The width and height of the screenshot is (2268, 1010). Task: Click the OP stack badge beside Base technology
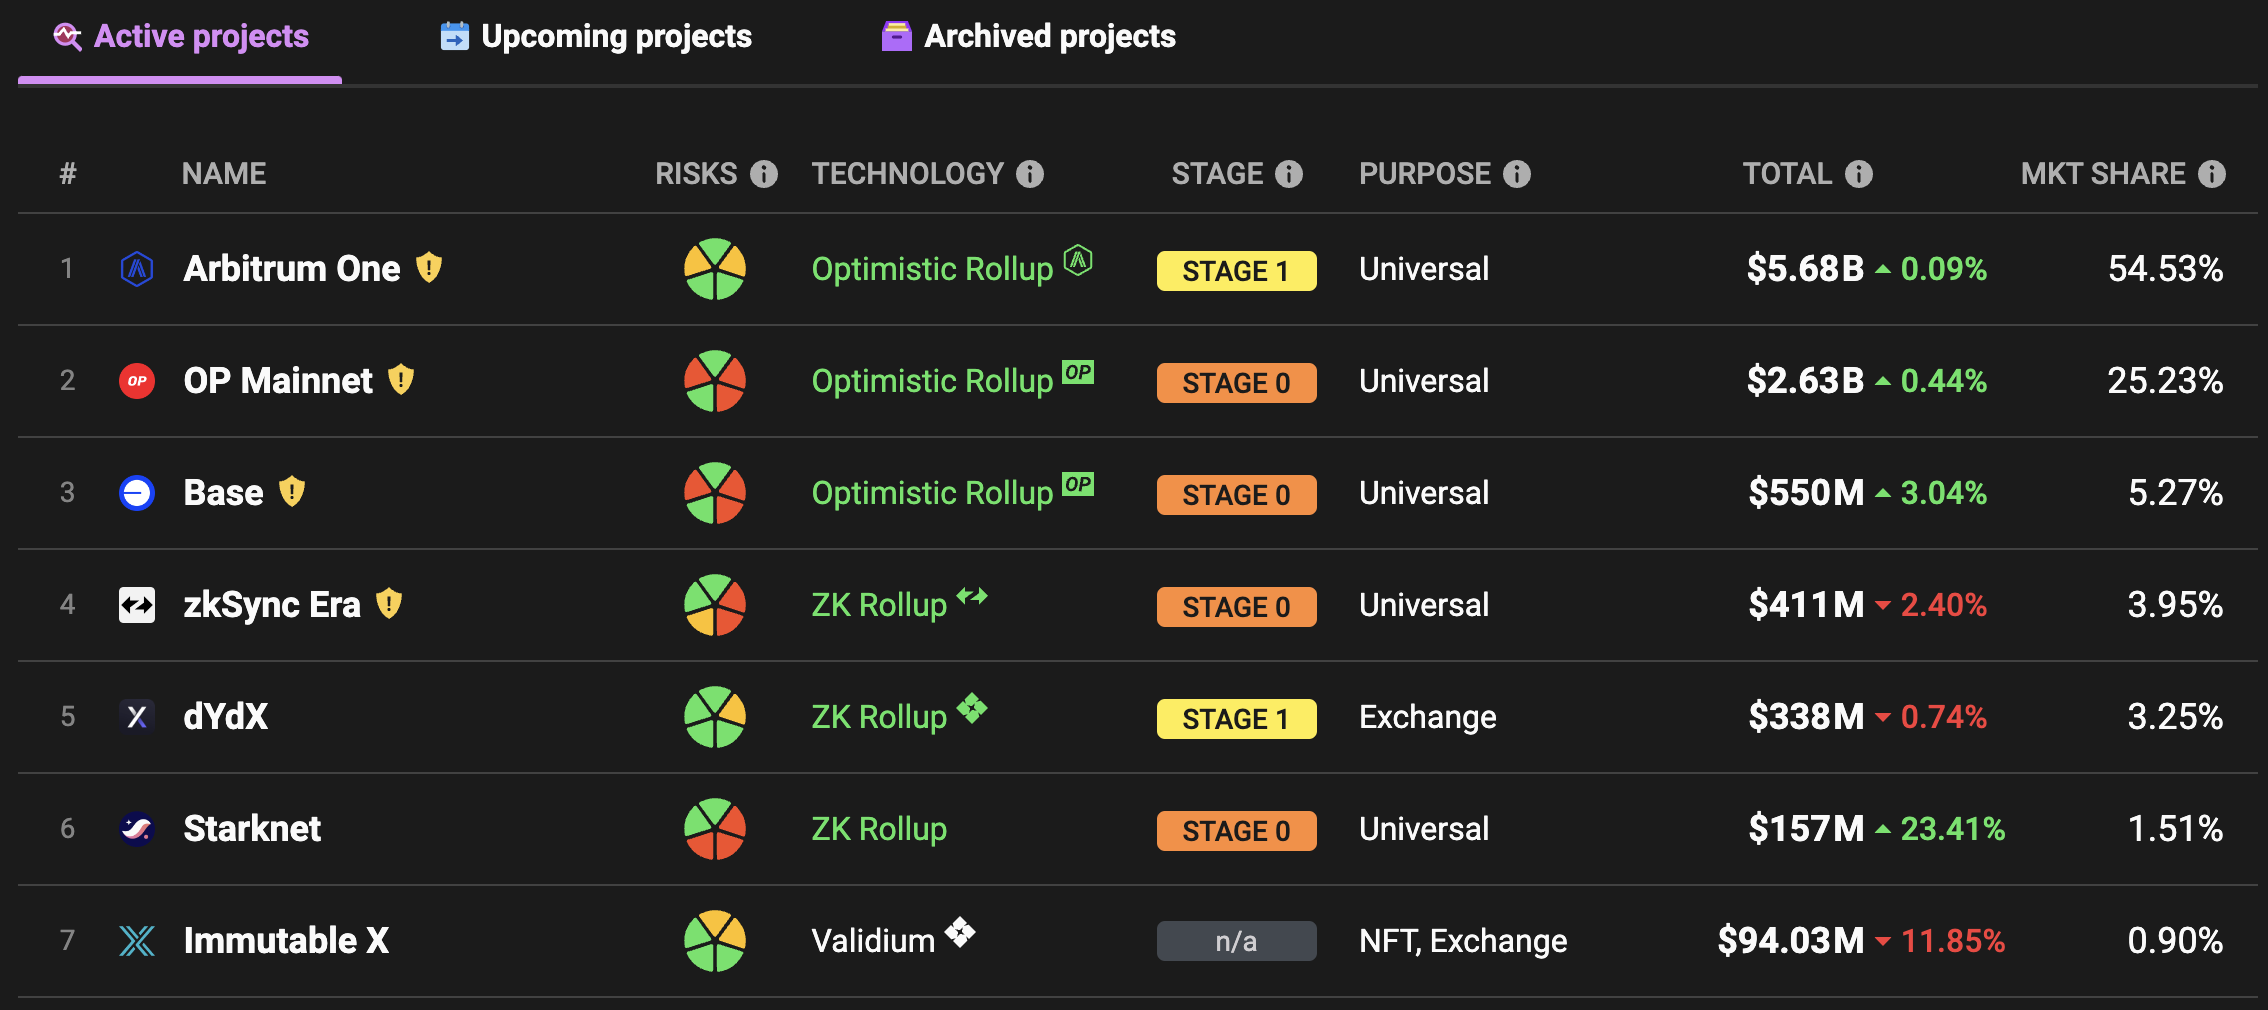1078,484
